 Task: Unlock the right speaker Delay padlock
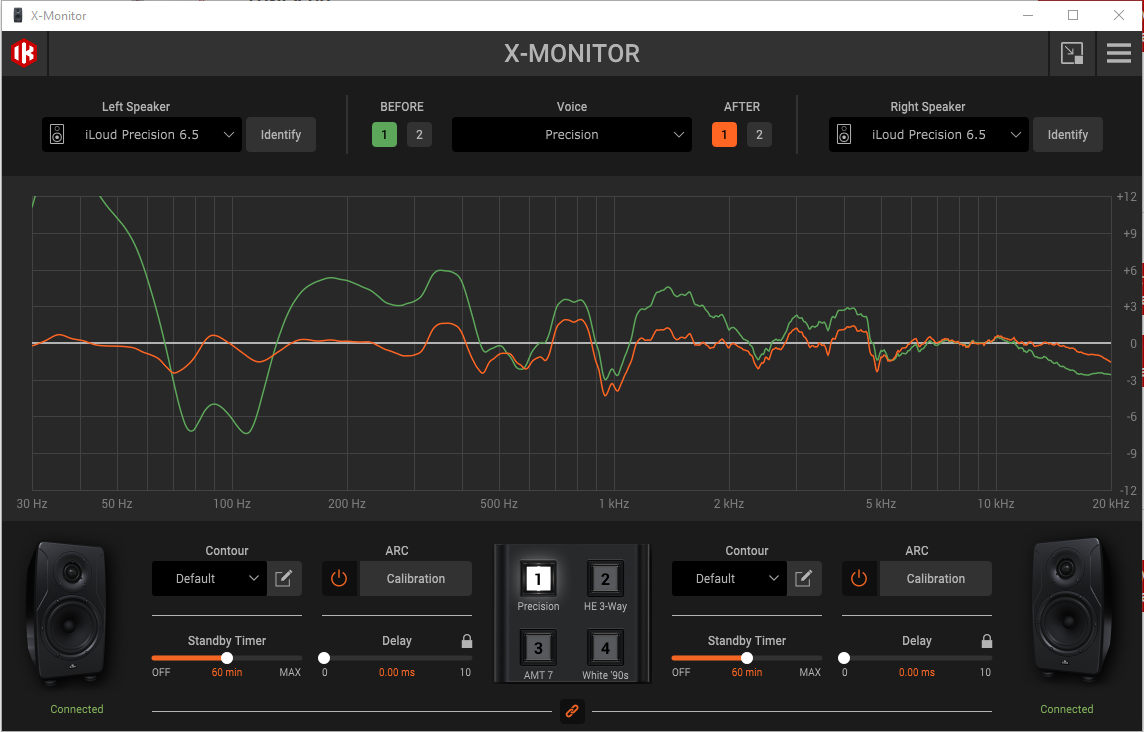tap(986, 641)
